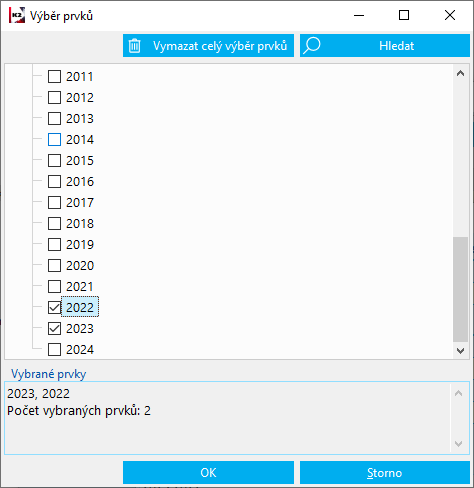Image resolution: width=474 pixels, height=488 pixels.
Task: Click the trash can icon
Action: click(x=135, y=46)
